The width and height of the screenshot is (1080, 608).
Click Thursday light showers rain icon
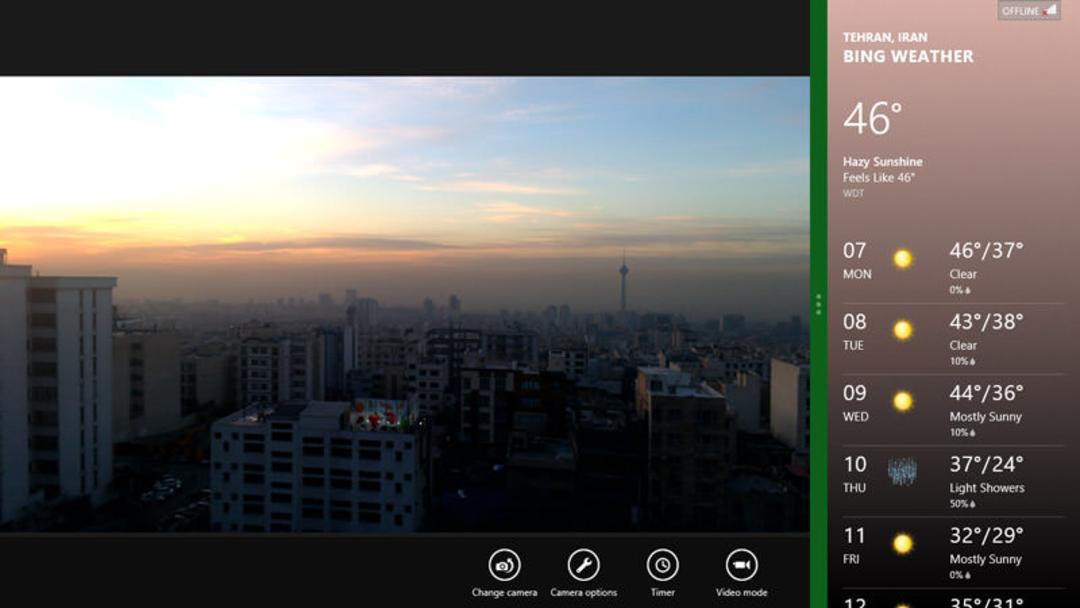coord(902,472)
